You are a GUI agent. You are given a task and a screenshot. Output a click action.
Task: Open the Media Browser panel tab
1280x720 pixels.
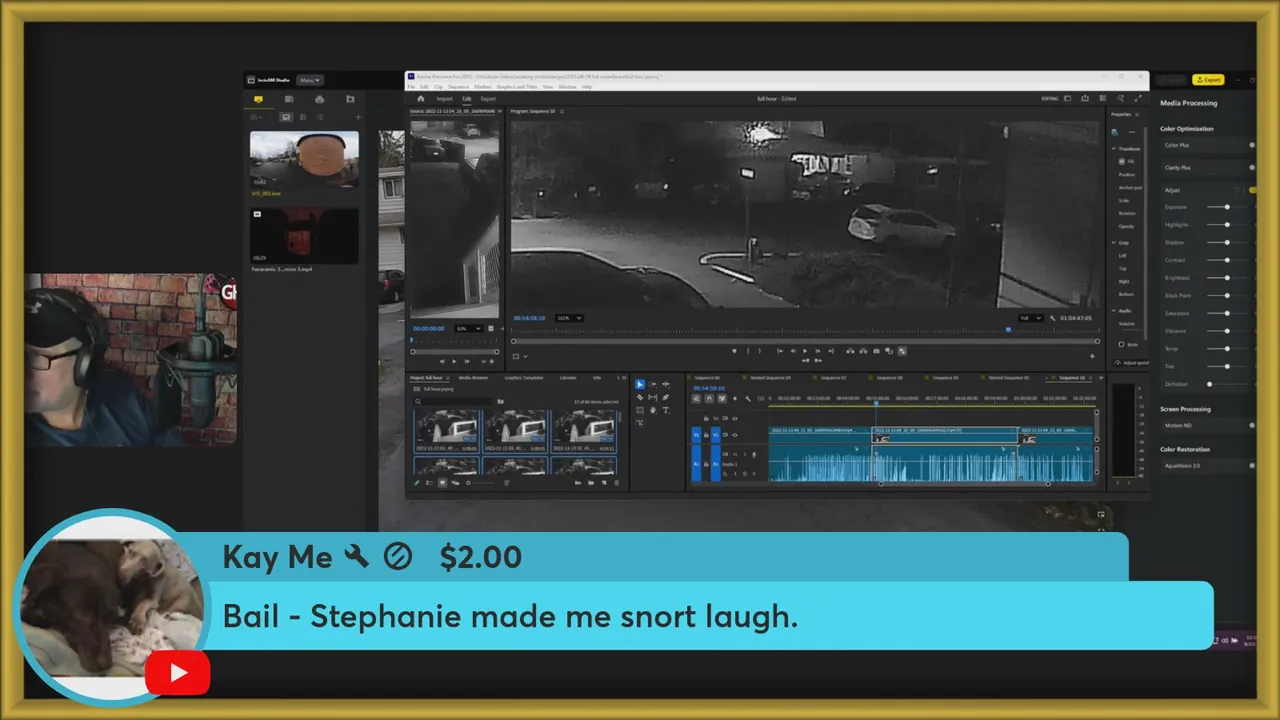473,378
